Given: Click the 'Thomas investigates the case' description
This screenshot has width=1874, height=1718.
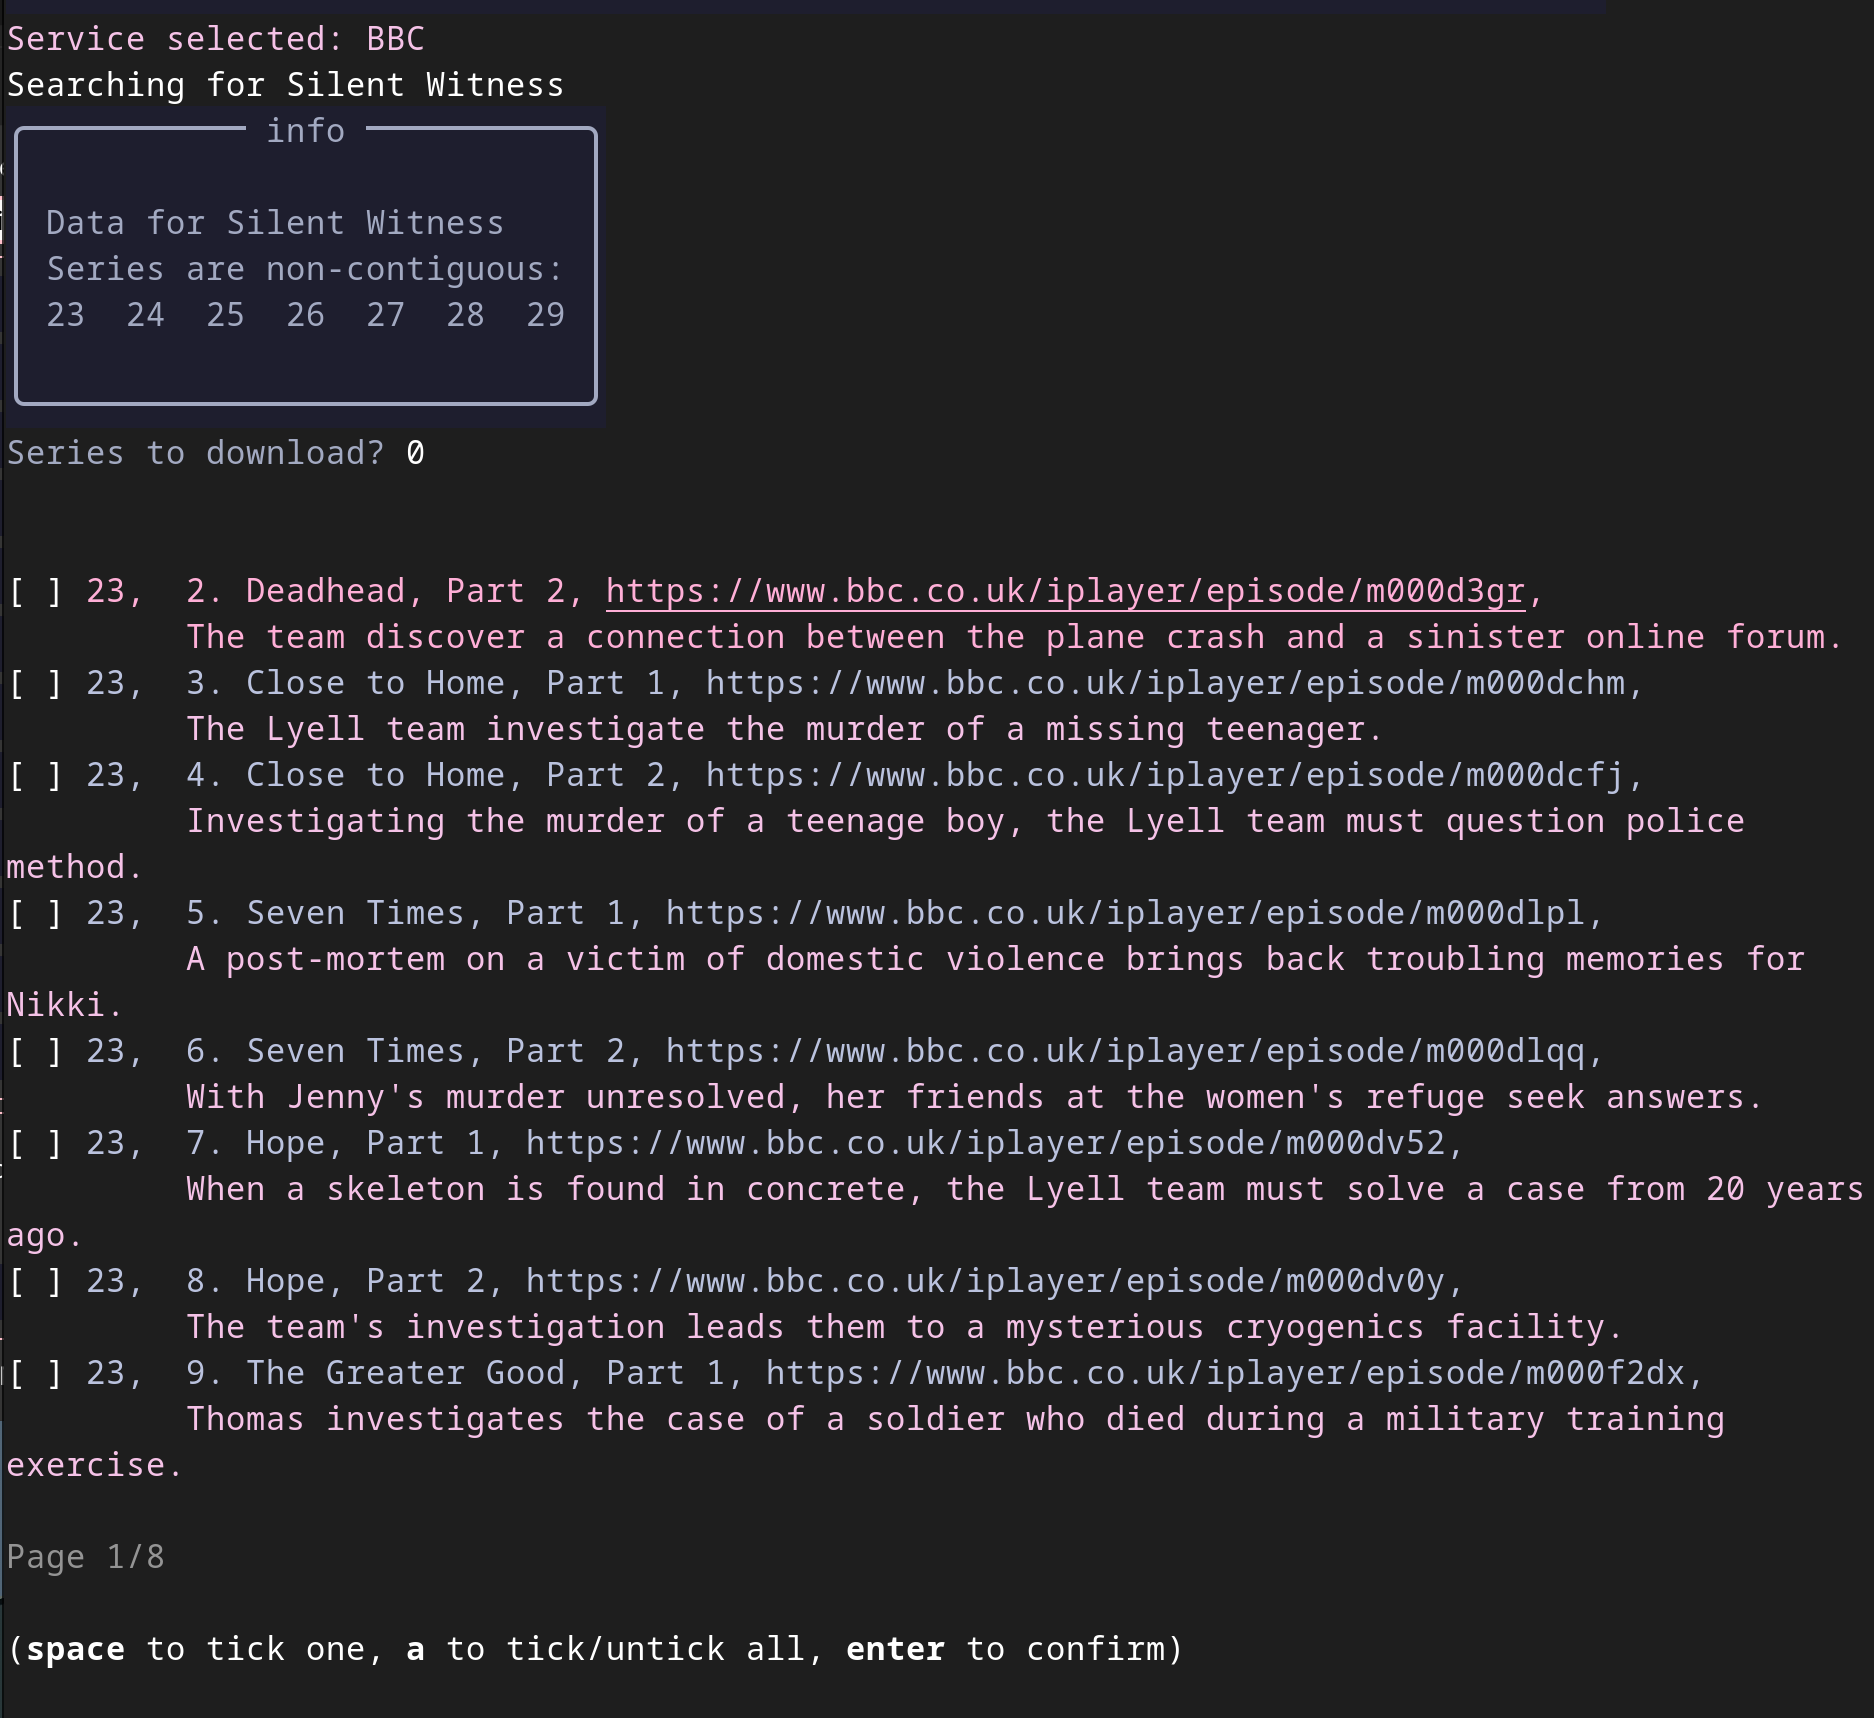Looking at the screenshot, I should point(955,1419).
